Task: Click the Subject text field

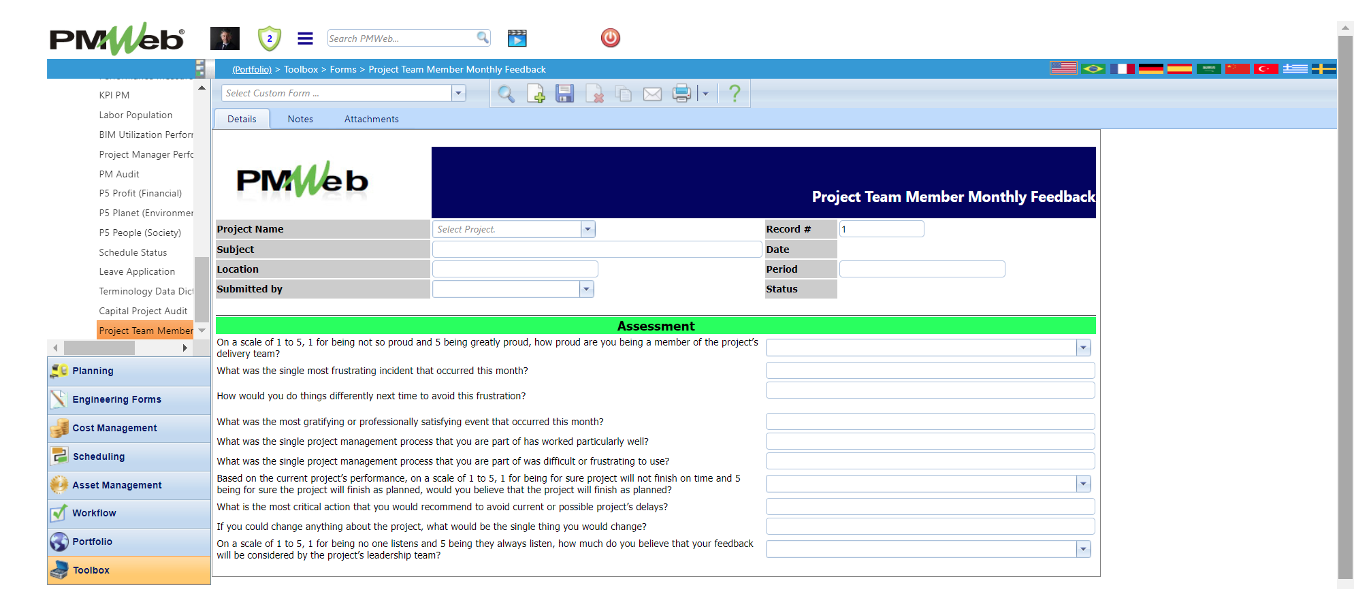Action: 597,249
